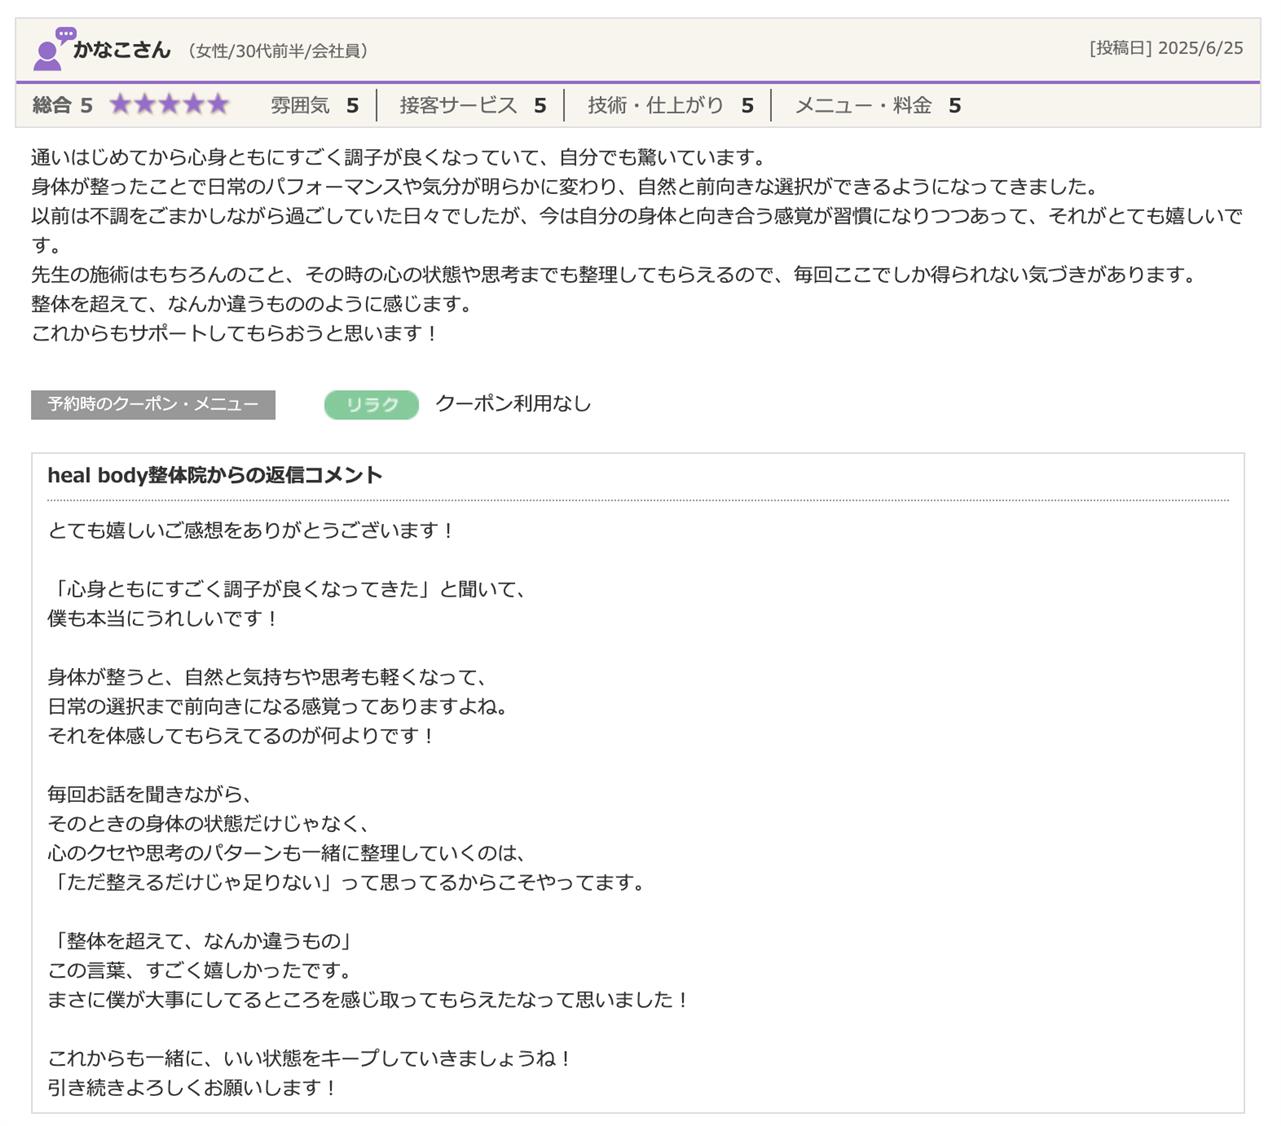Click the third purple rating star
The height and width of the screenshot is (1126, 1281).
coord(170,104)
